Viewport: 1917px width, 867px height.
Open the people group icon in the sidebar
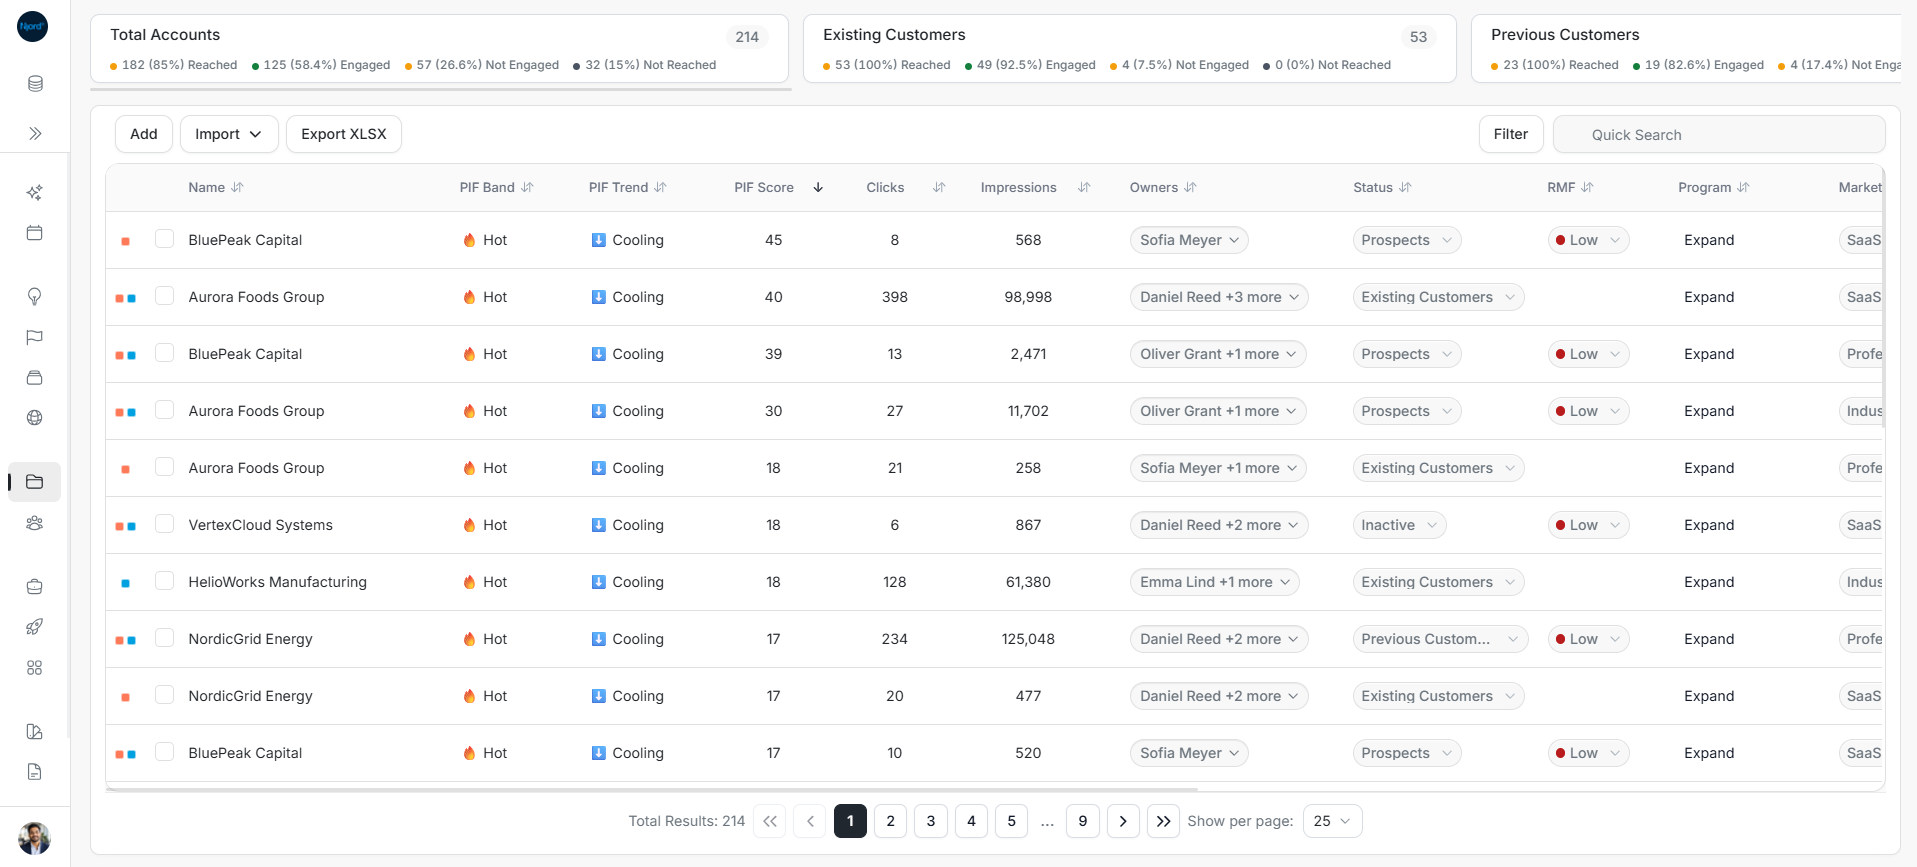tap(35, 523)
